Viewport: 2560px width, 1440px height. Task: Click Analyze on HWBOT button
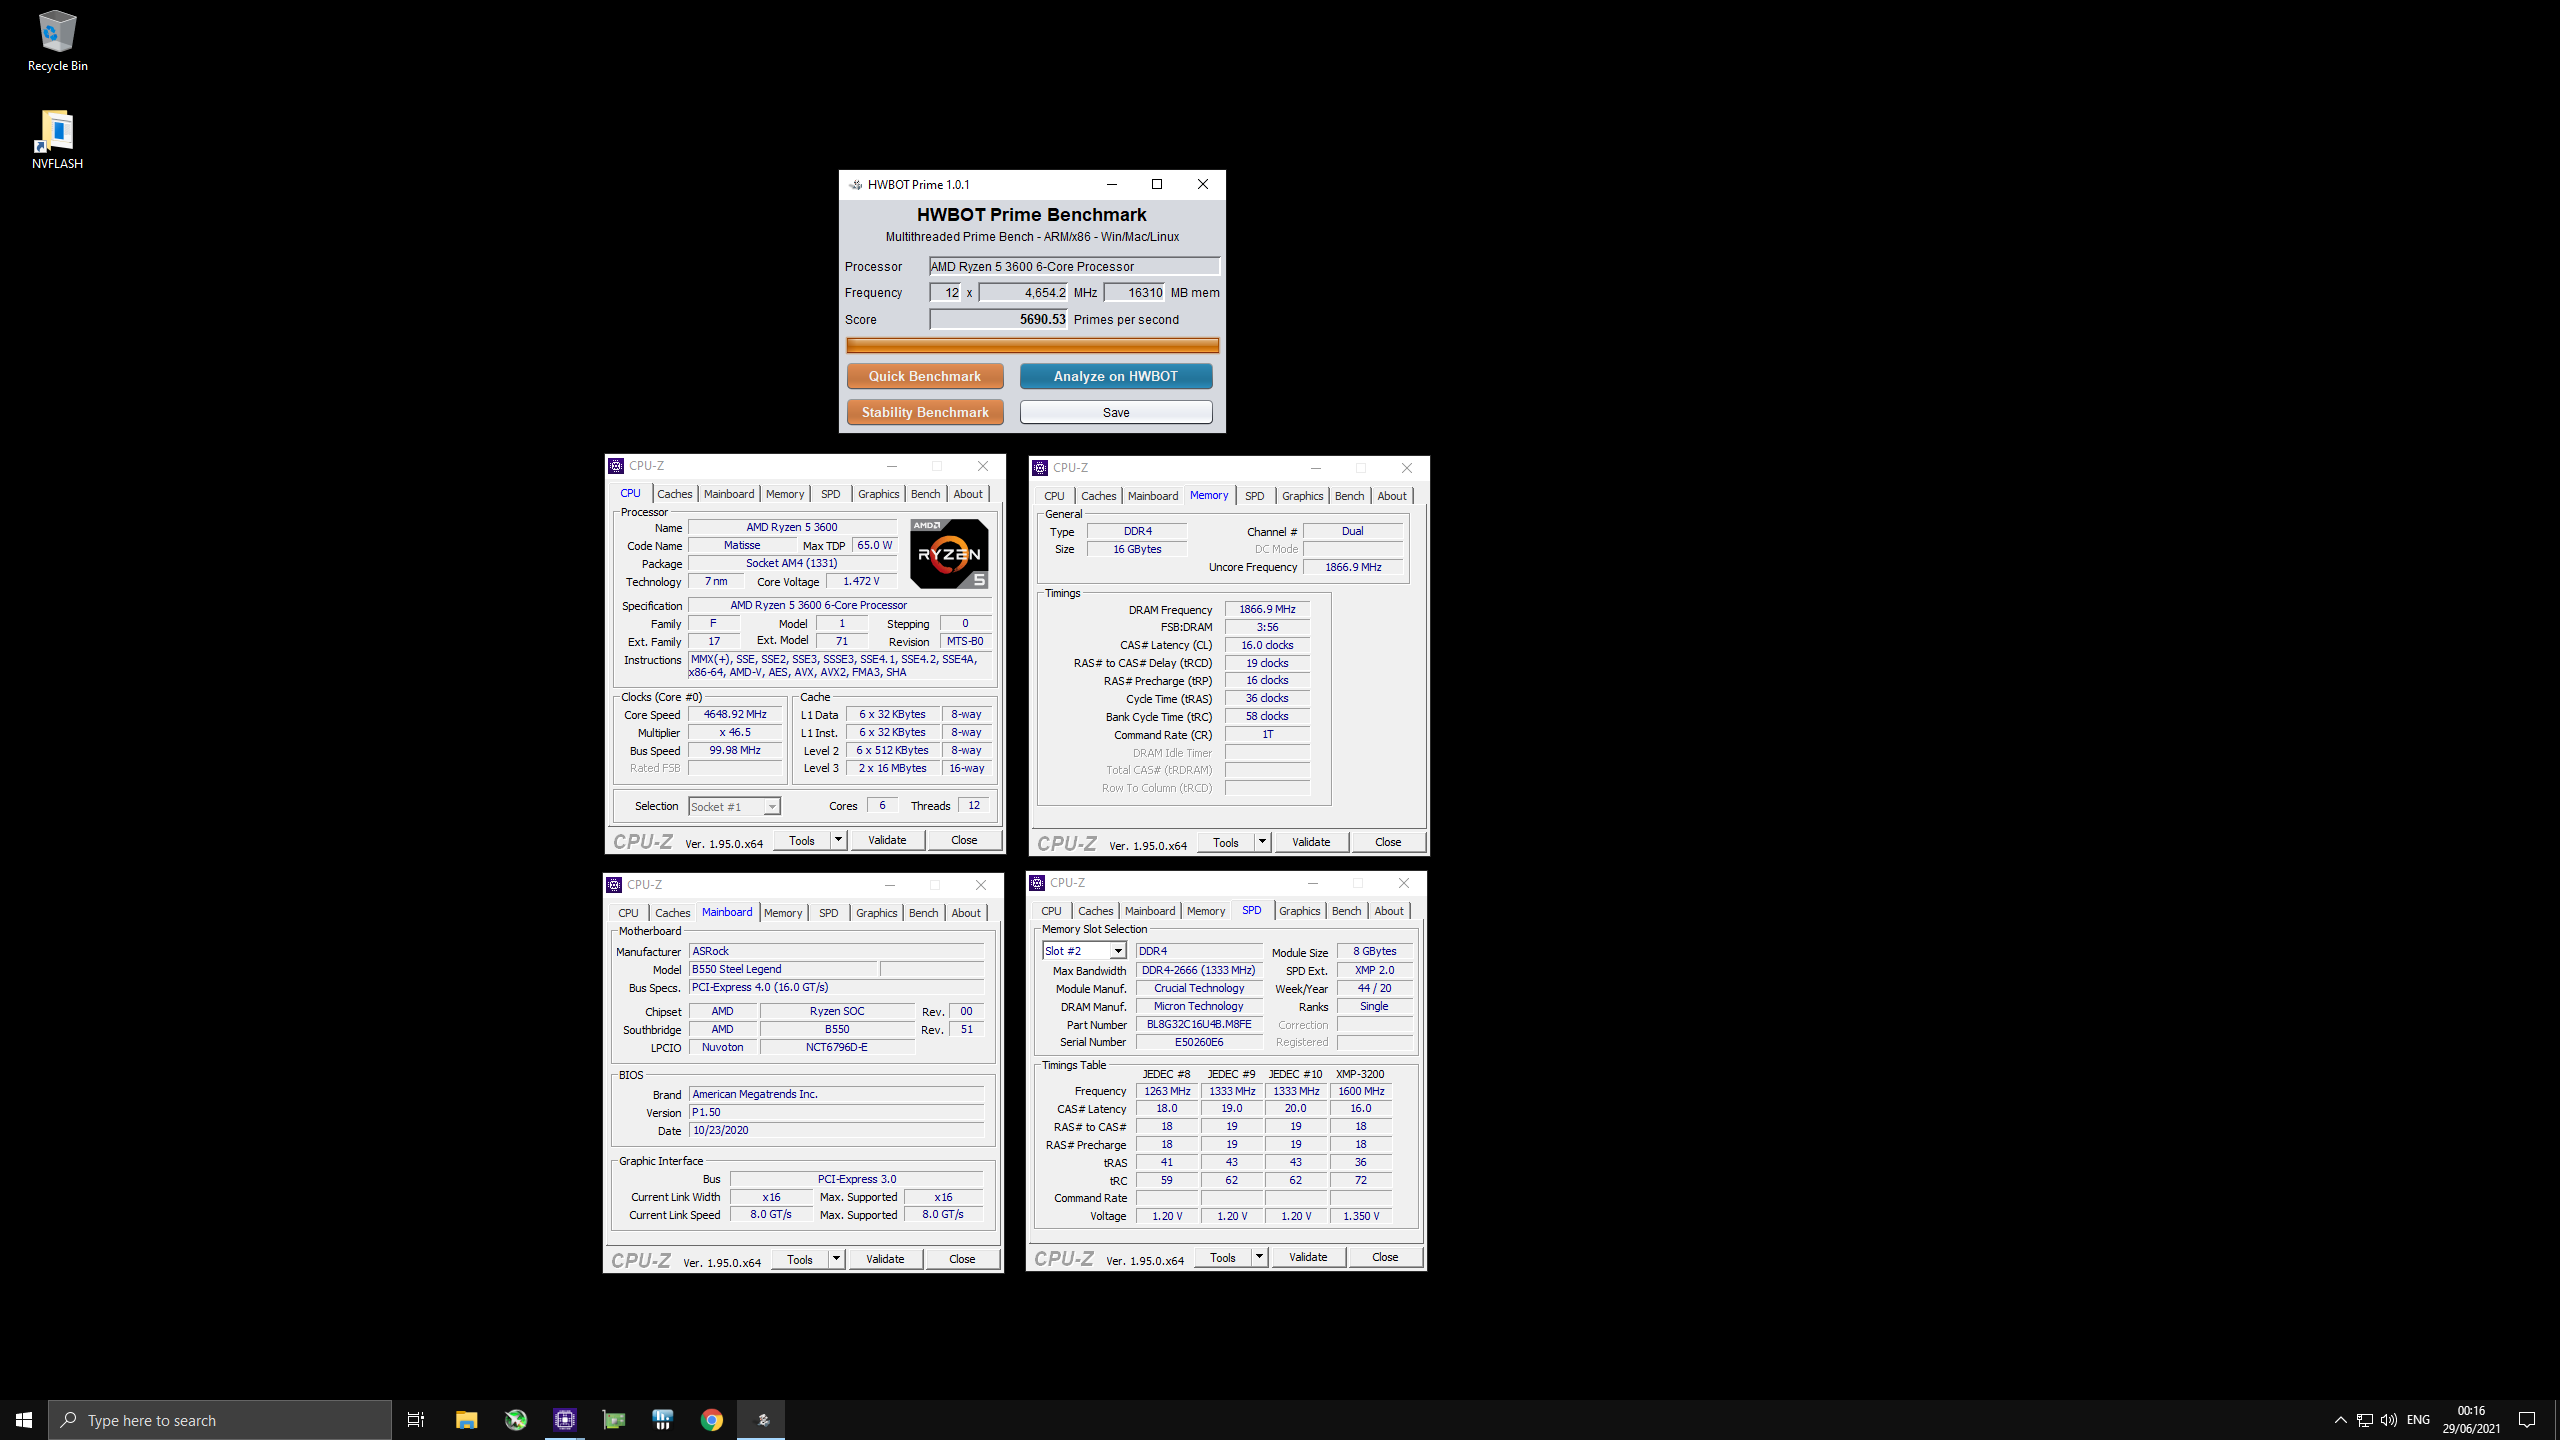point(1116,376)
